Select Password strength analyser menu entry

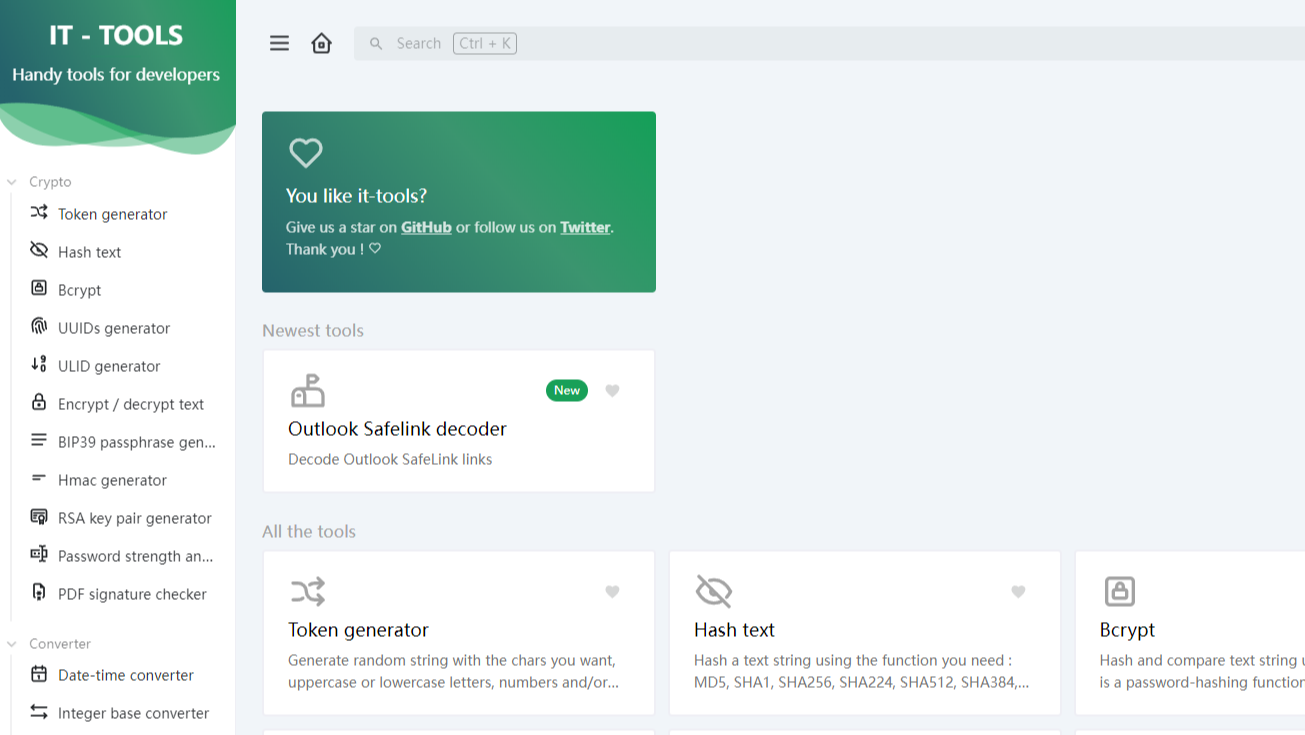[136, 556]
